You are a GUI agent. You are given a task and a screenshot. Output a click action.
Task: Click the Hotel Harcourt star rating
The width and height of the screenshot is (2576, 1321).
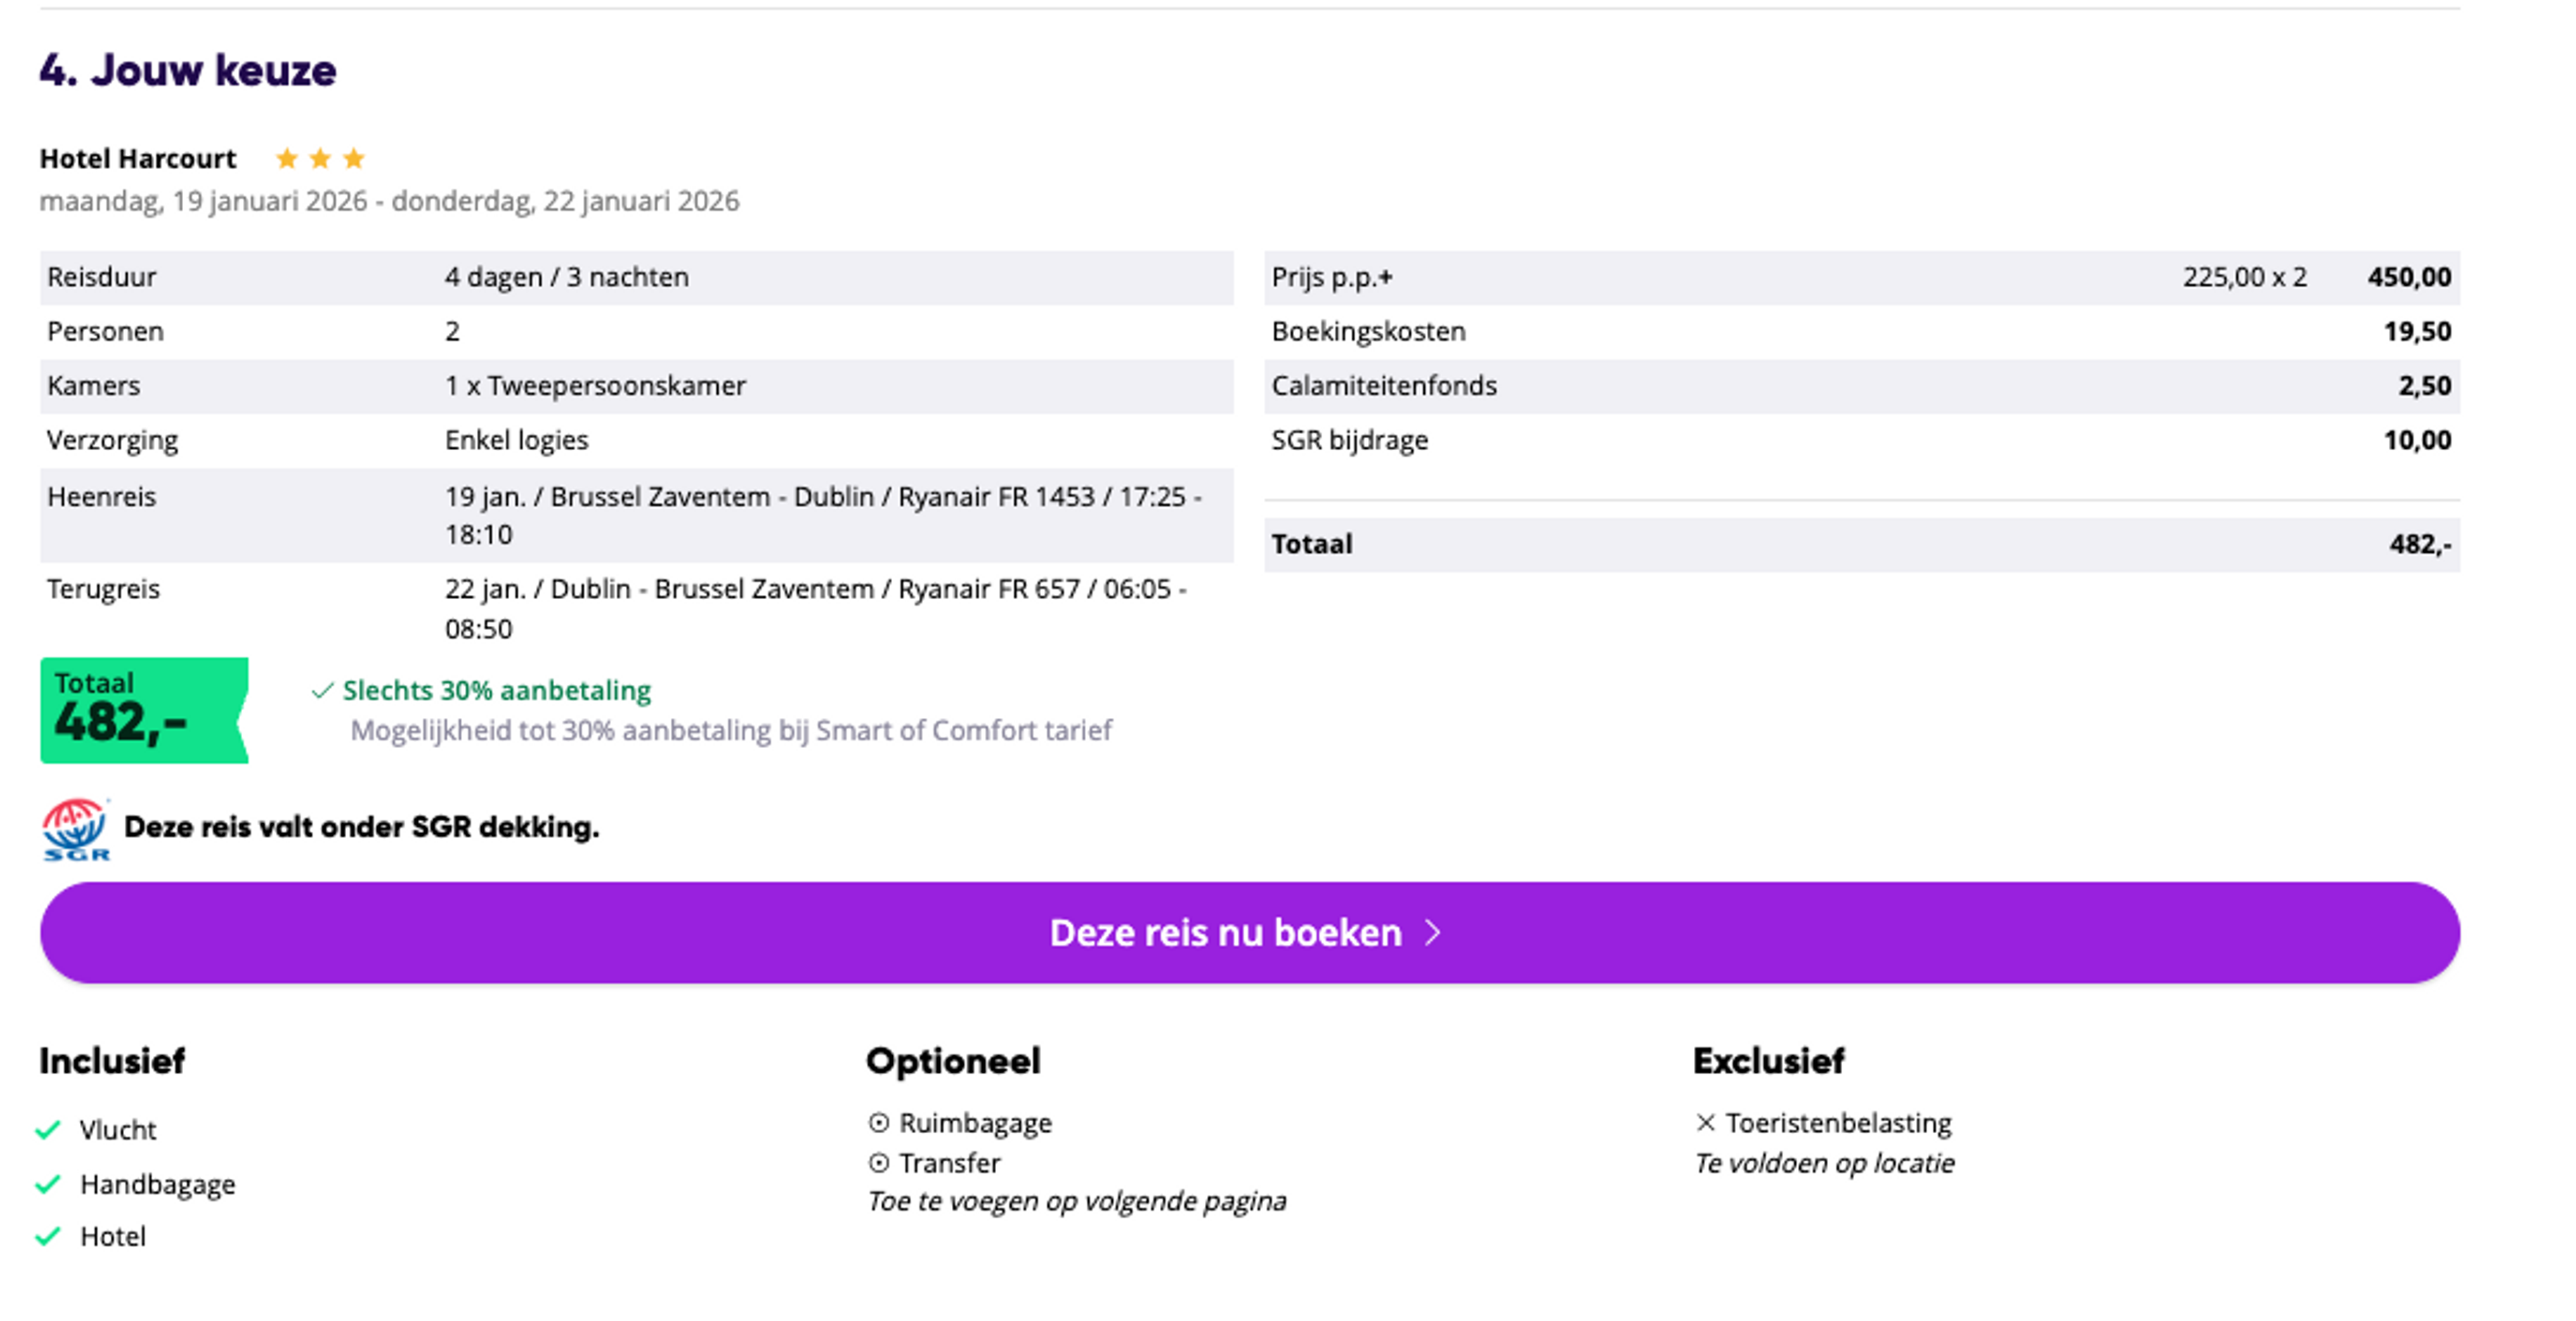click(x=320, y=159)
